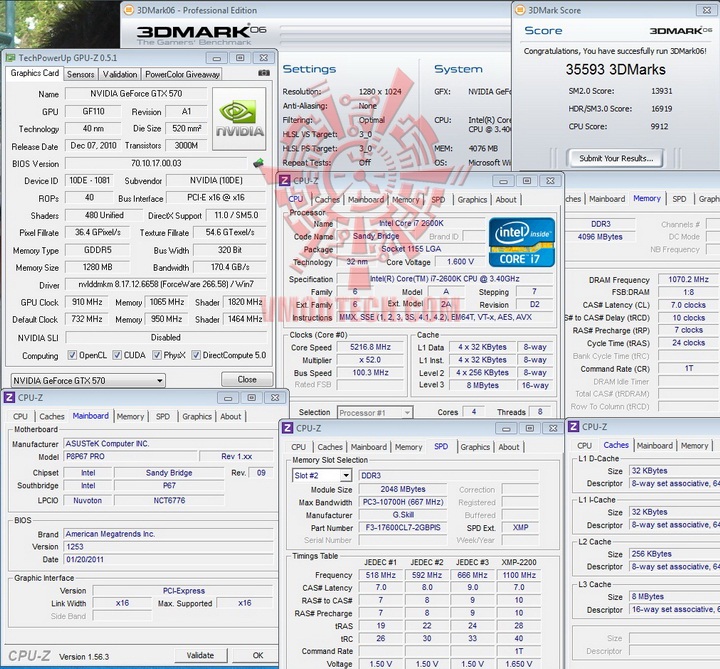Click the Z icon of CPU-Z CPU window
720x669 pixels.
point(285,180)
